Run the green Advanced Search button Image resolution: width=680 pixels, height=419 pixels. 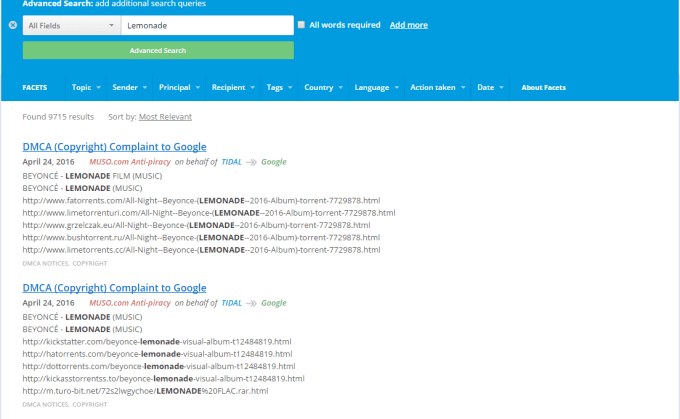tap(158, 50)
